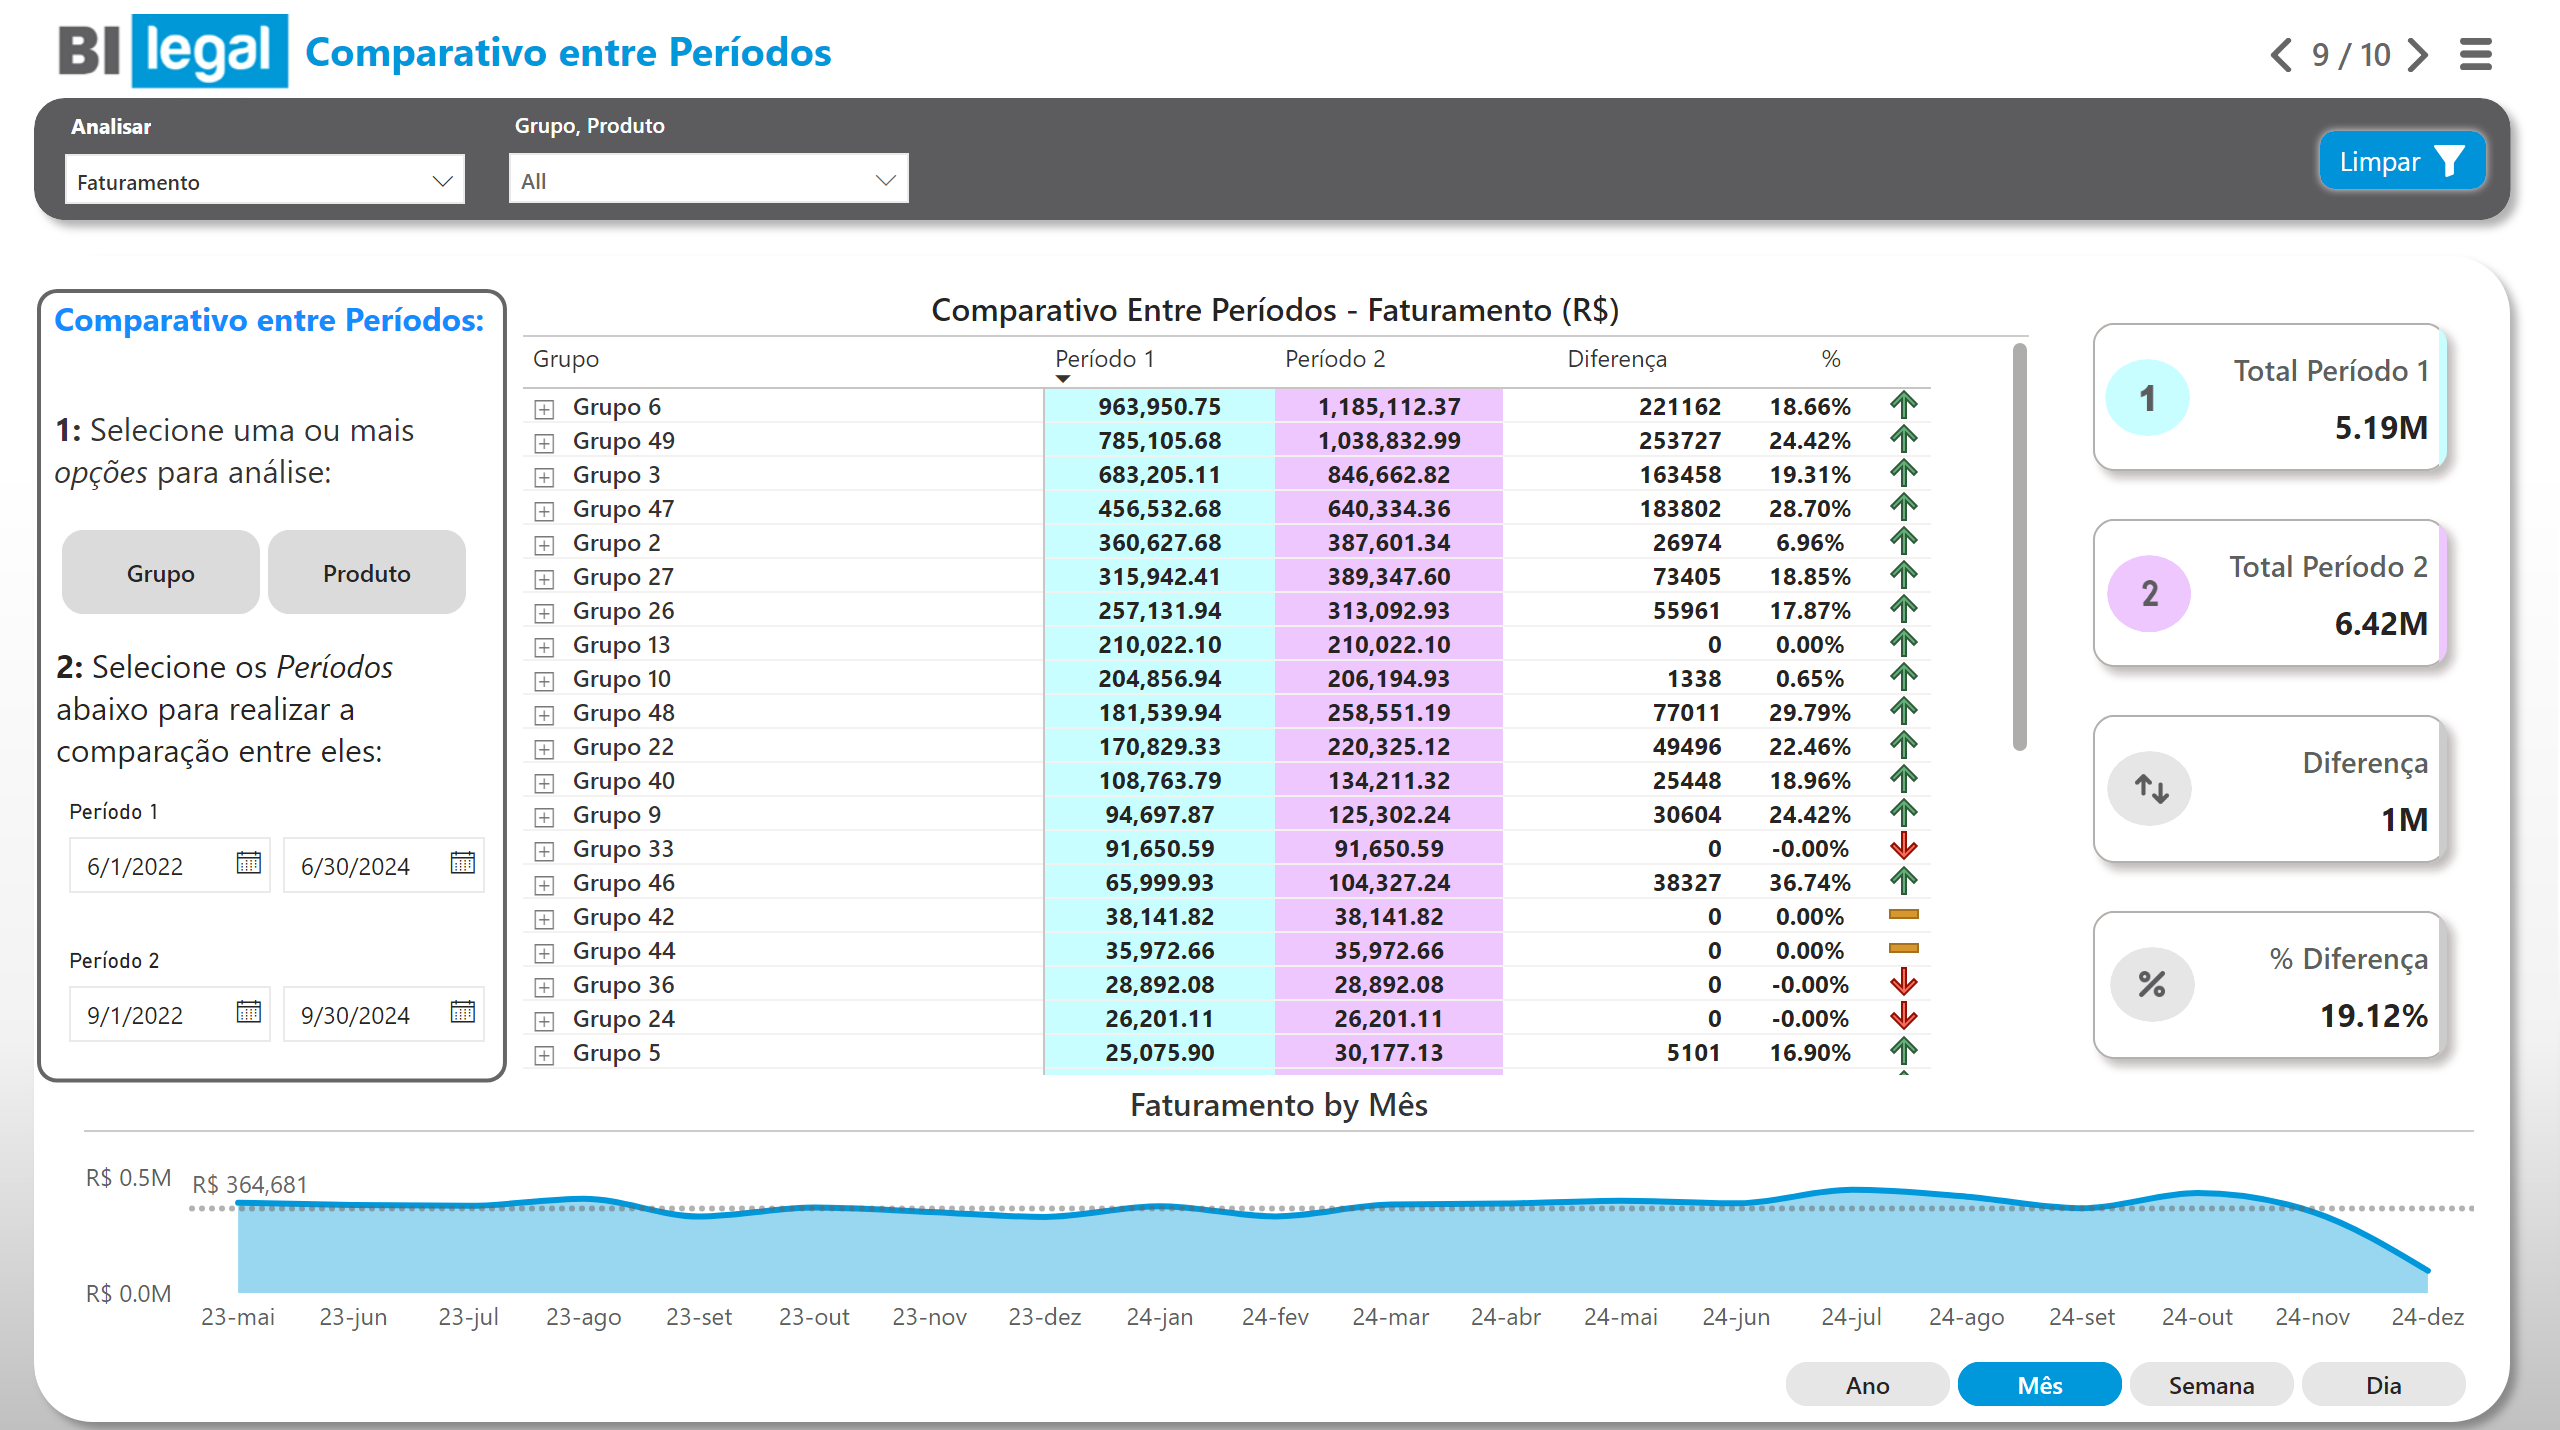Click the up-down arrows Diferença icon
Viewport: 2560px width, 1430px height.
coord(2150,789)
